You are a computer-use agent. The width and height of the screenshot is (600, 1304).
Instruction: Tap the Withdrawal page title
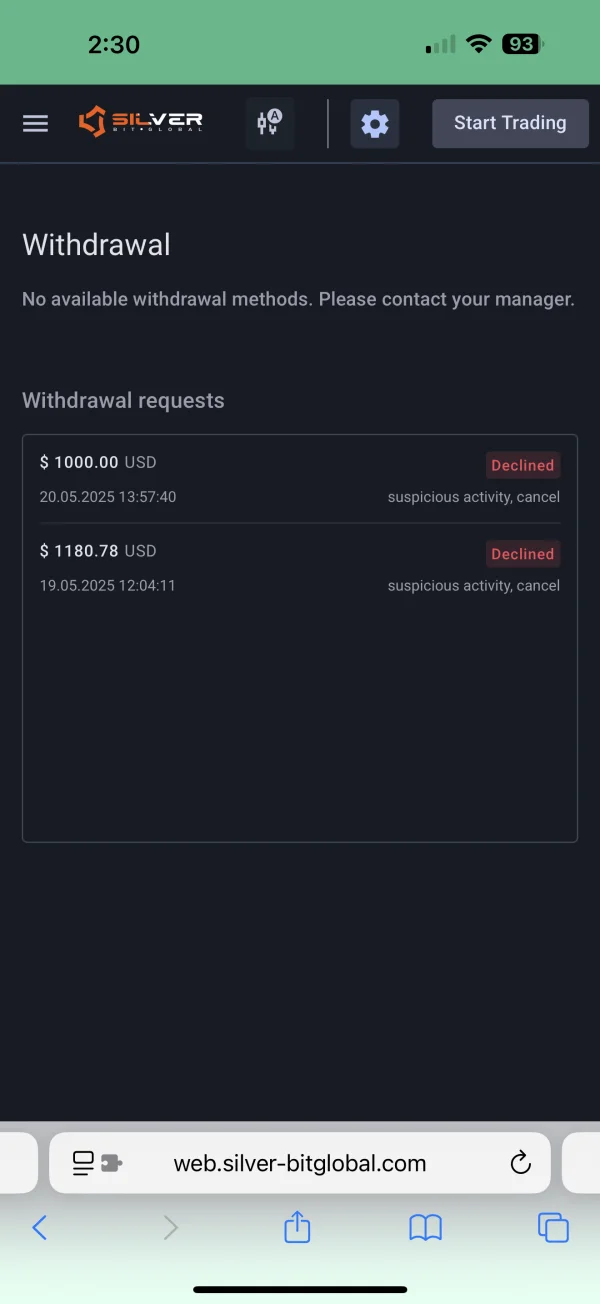pos(96,245)
